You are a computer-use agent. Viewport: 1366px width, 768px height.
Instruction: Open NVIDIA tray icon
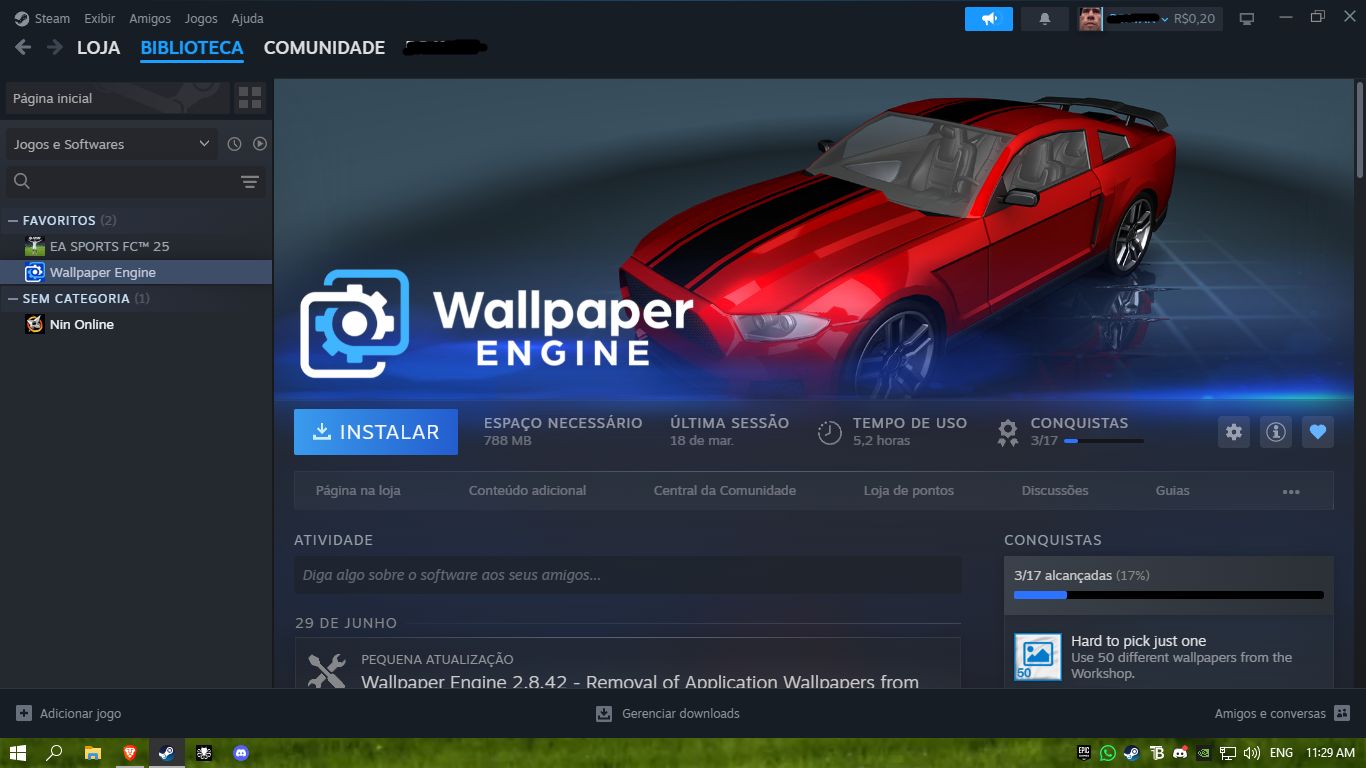[1204, 752]
